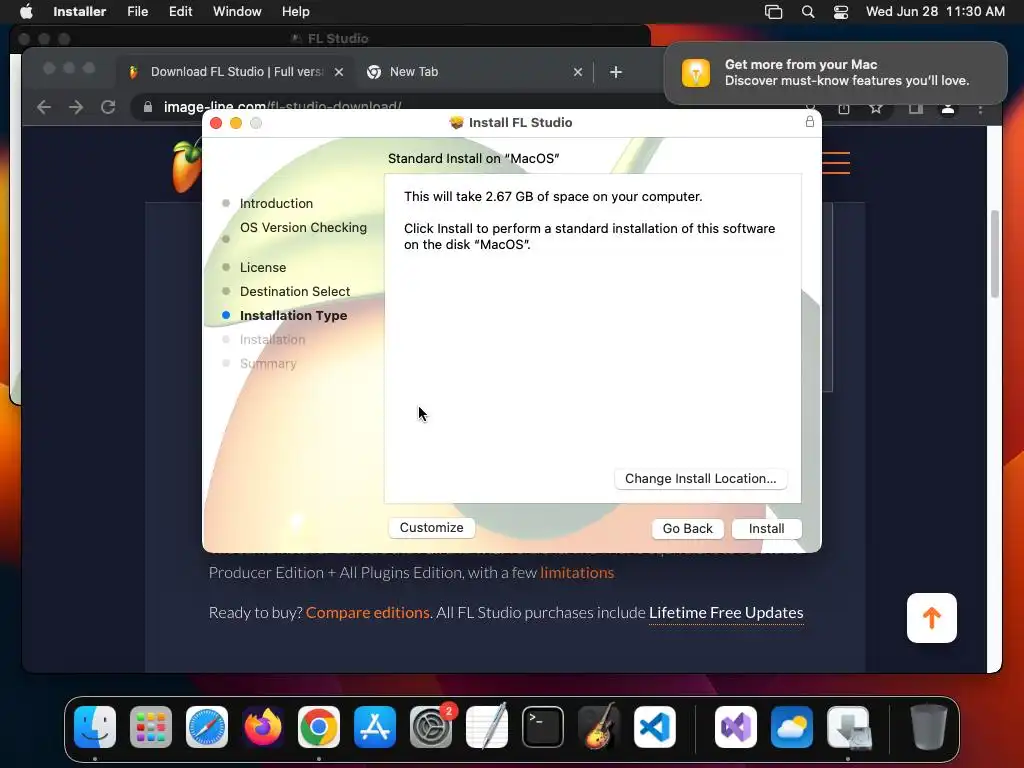The width and height of the screenshot is (1024, 768).
Task: Open the Installer menu
Action: pyautogui.click(x=79, y=11)
